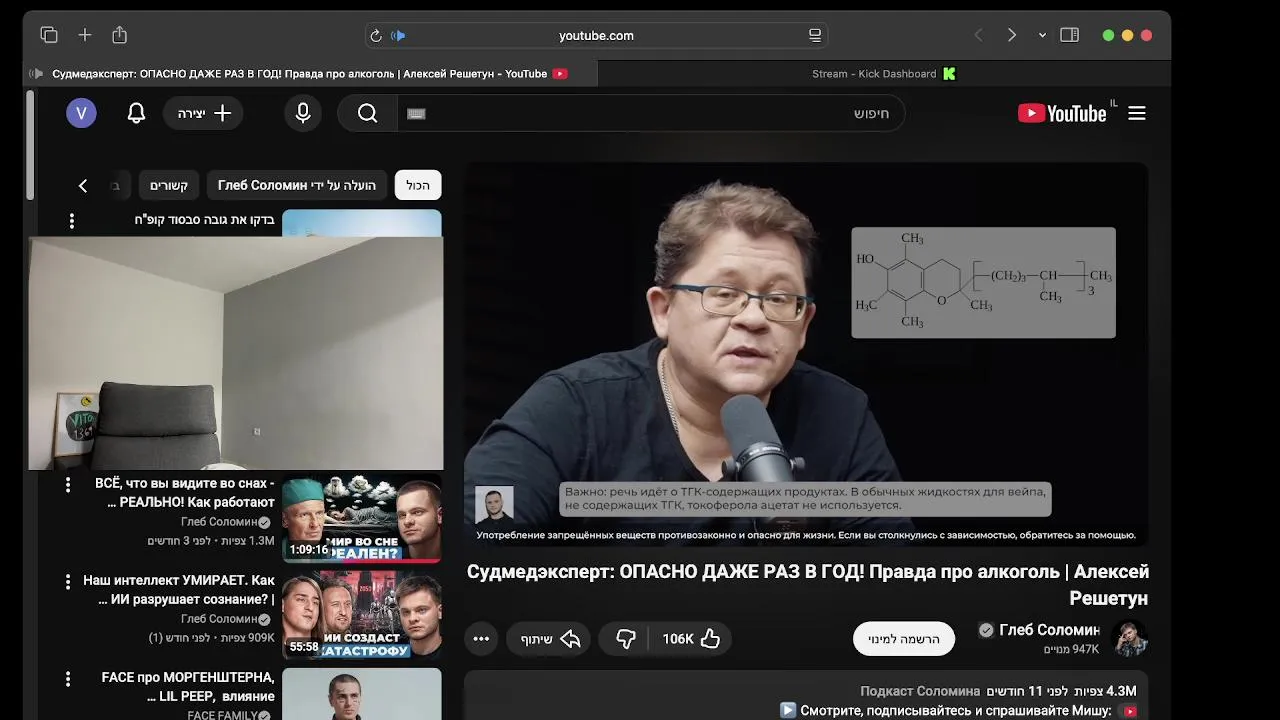
Task: Reload the youtube.com page
Action: tap(376, 36)
